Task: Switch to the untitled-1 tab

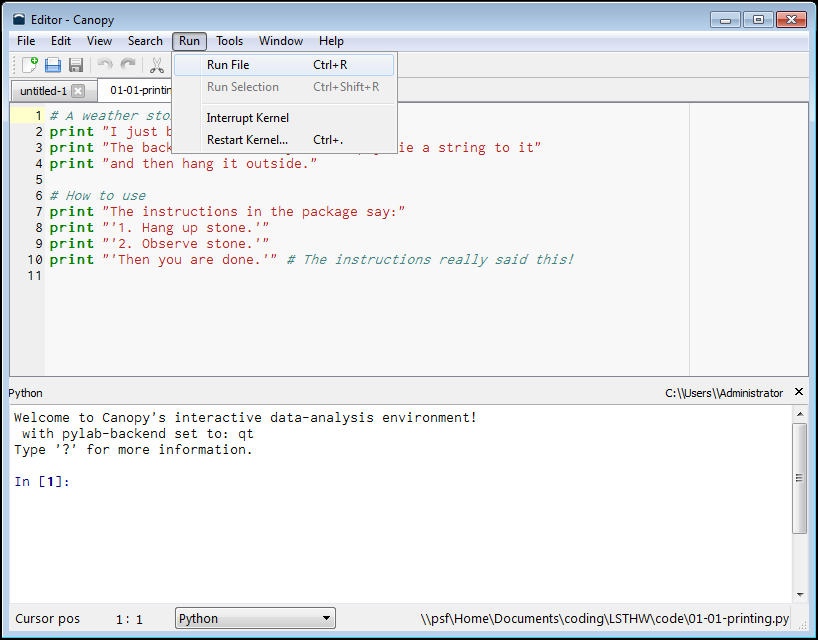Action: click(43, 91)
